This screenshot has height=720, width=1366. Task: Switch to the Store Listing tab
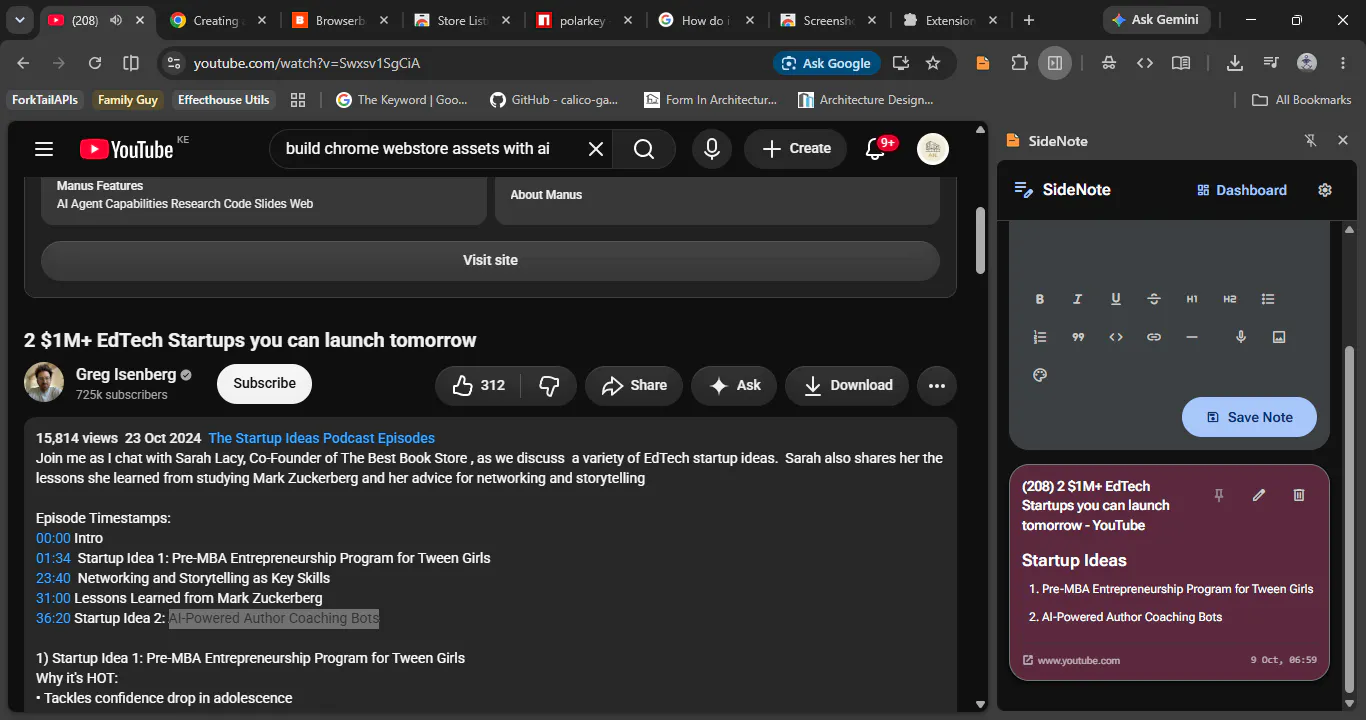coord(464,20)
